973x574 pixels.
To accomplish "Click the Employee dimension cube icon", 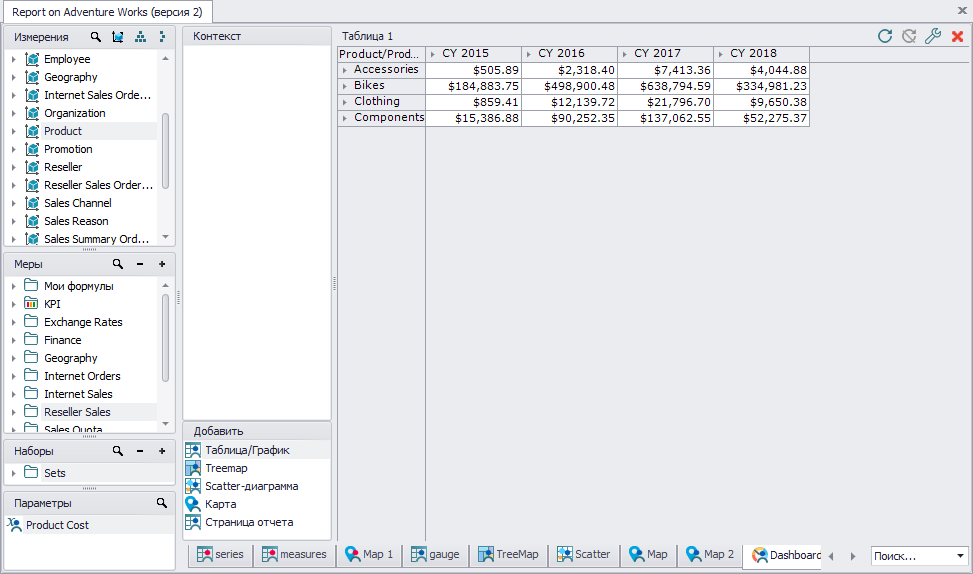I will tap(32, 59).
